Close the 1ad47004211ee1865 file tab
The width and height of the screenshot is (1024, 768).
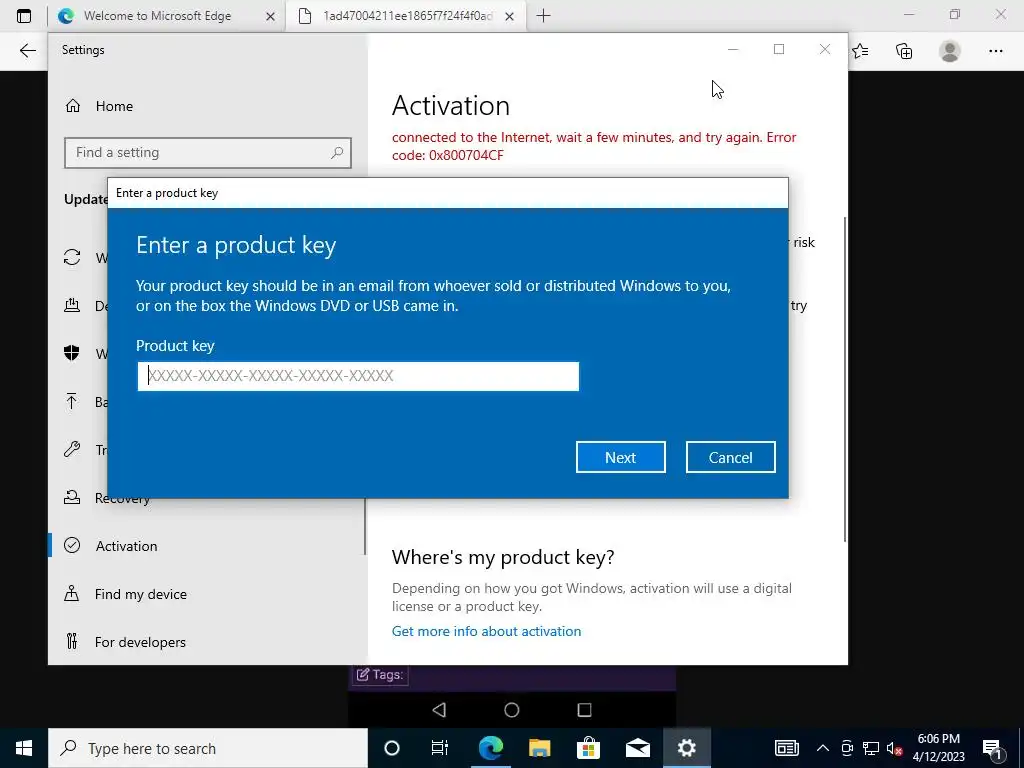pyautogui.click(x=510, y=16)
